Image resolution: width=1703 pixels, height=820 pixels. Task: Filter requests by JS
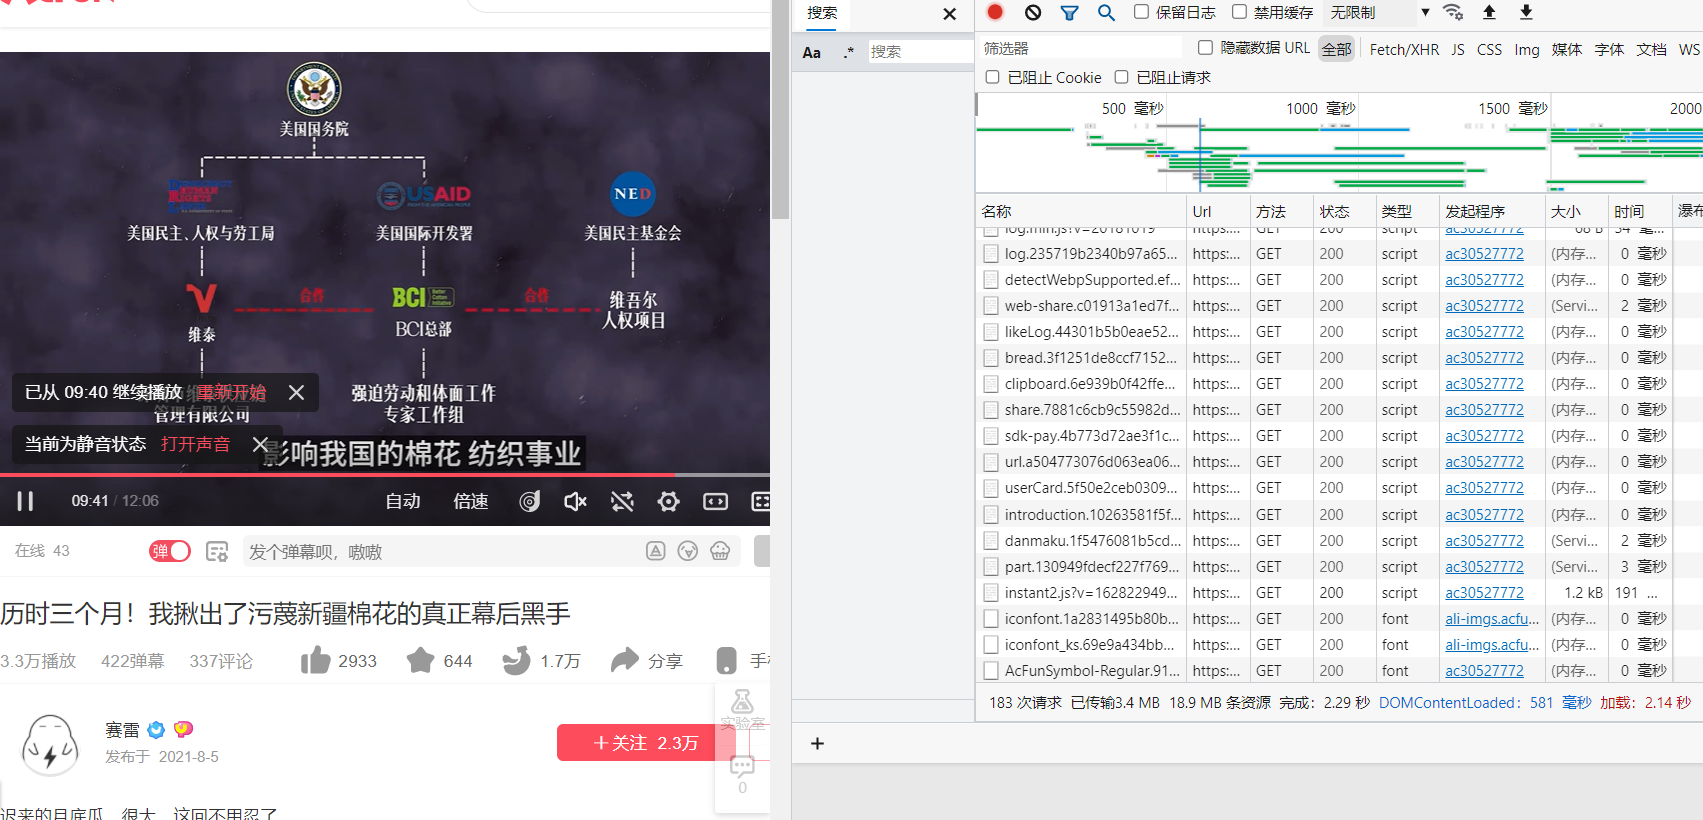pyautogui.click(x=1458, y=49)
